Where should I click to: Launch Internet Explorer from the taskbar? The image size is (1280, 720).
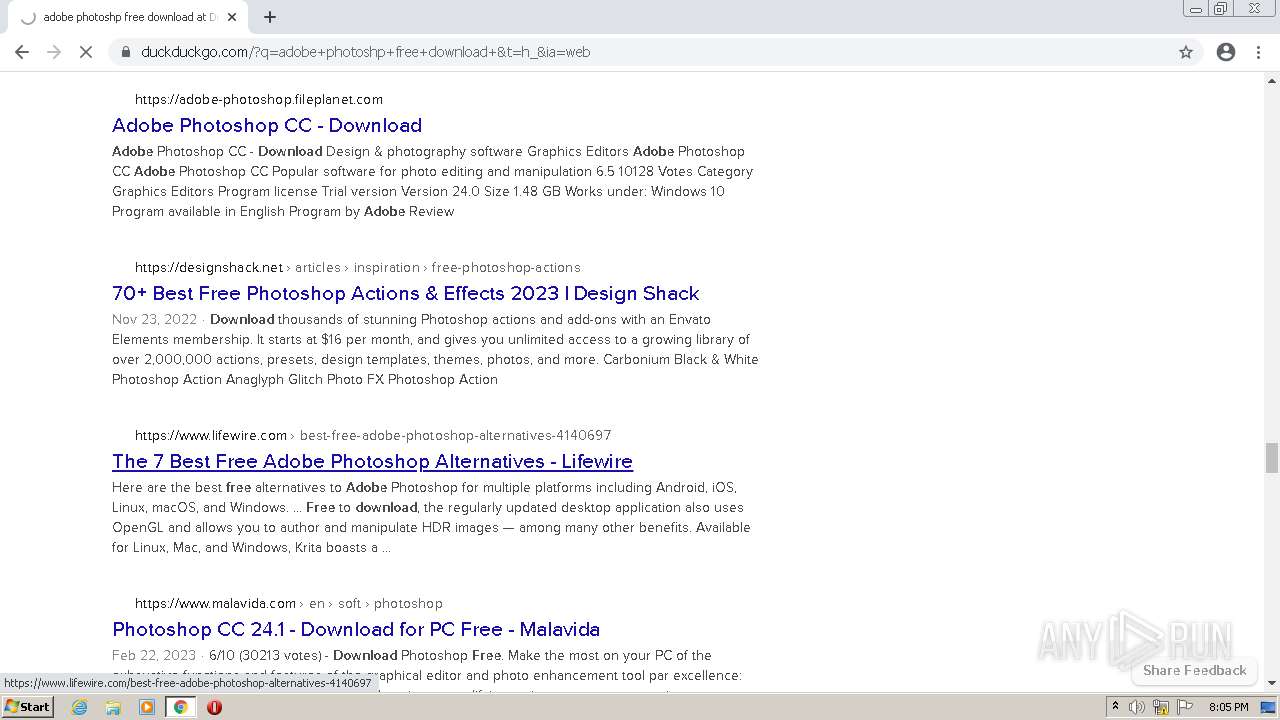tap(80, 707)
